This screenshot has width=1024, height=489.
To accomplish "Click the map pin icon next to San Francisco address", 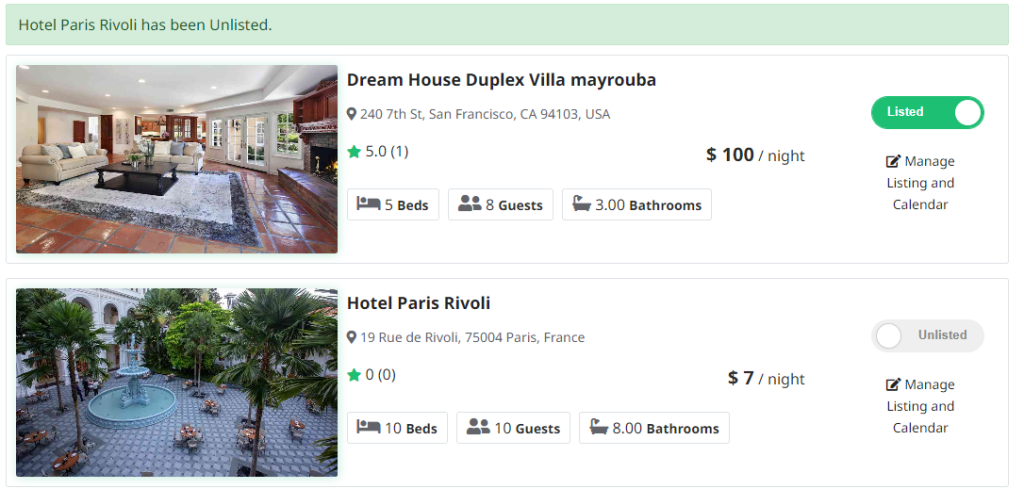I will point(352,114).
